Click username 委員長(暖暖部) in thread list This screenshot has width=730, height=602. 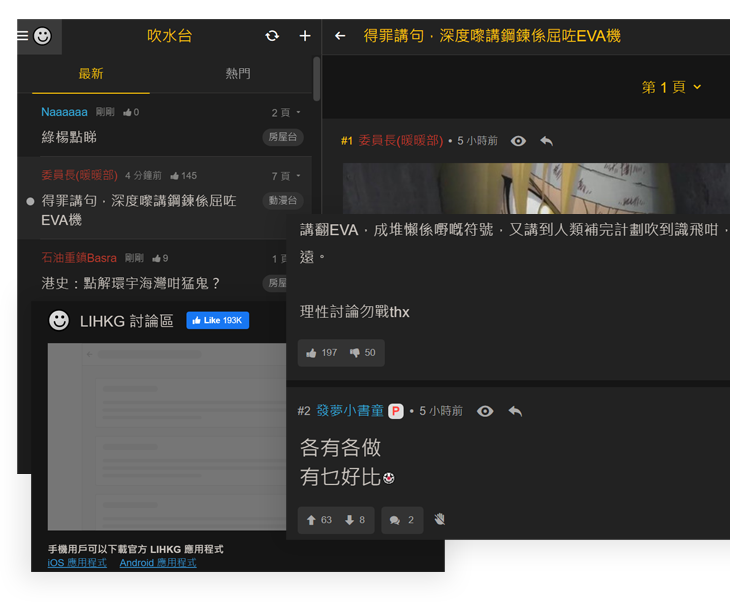[80, 176]
